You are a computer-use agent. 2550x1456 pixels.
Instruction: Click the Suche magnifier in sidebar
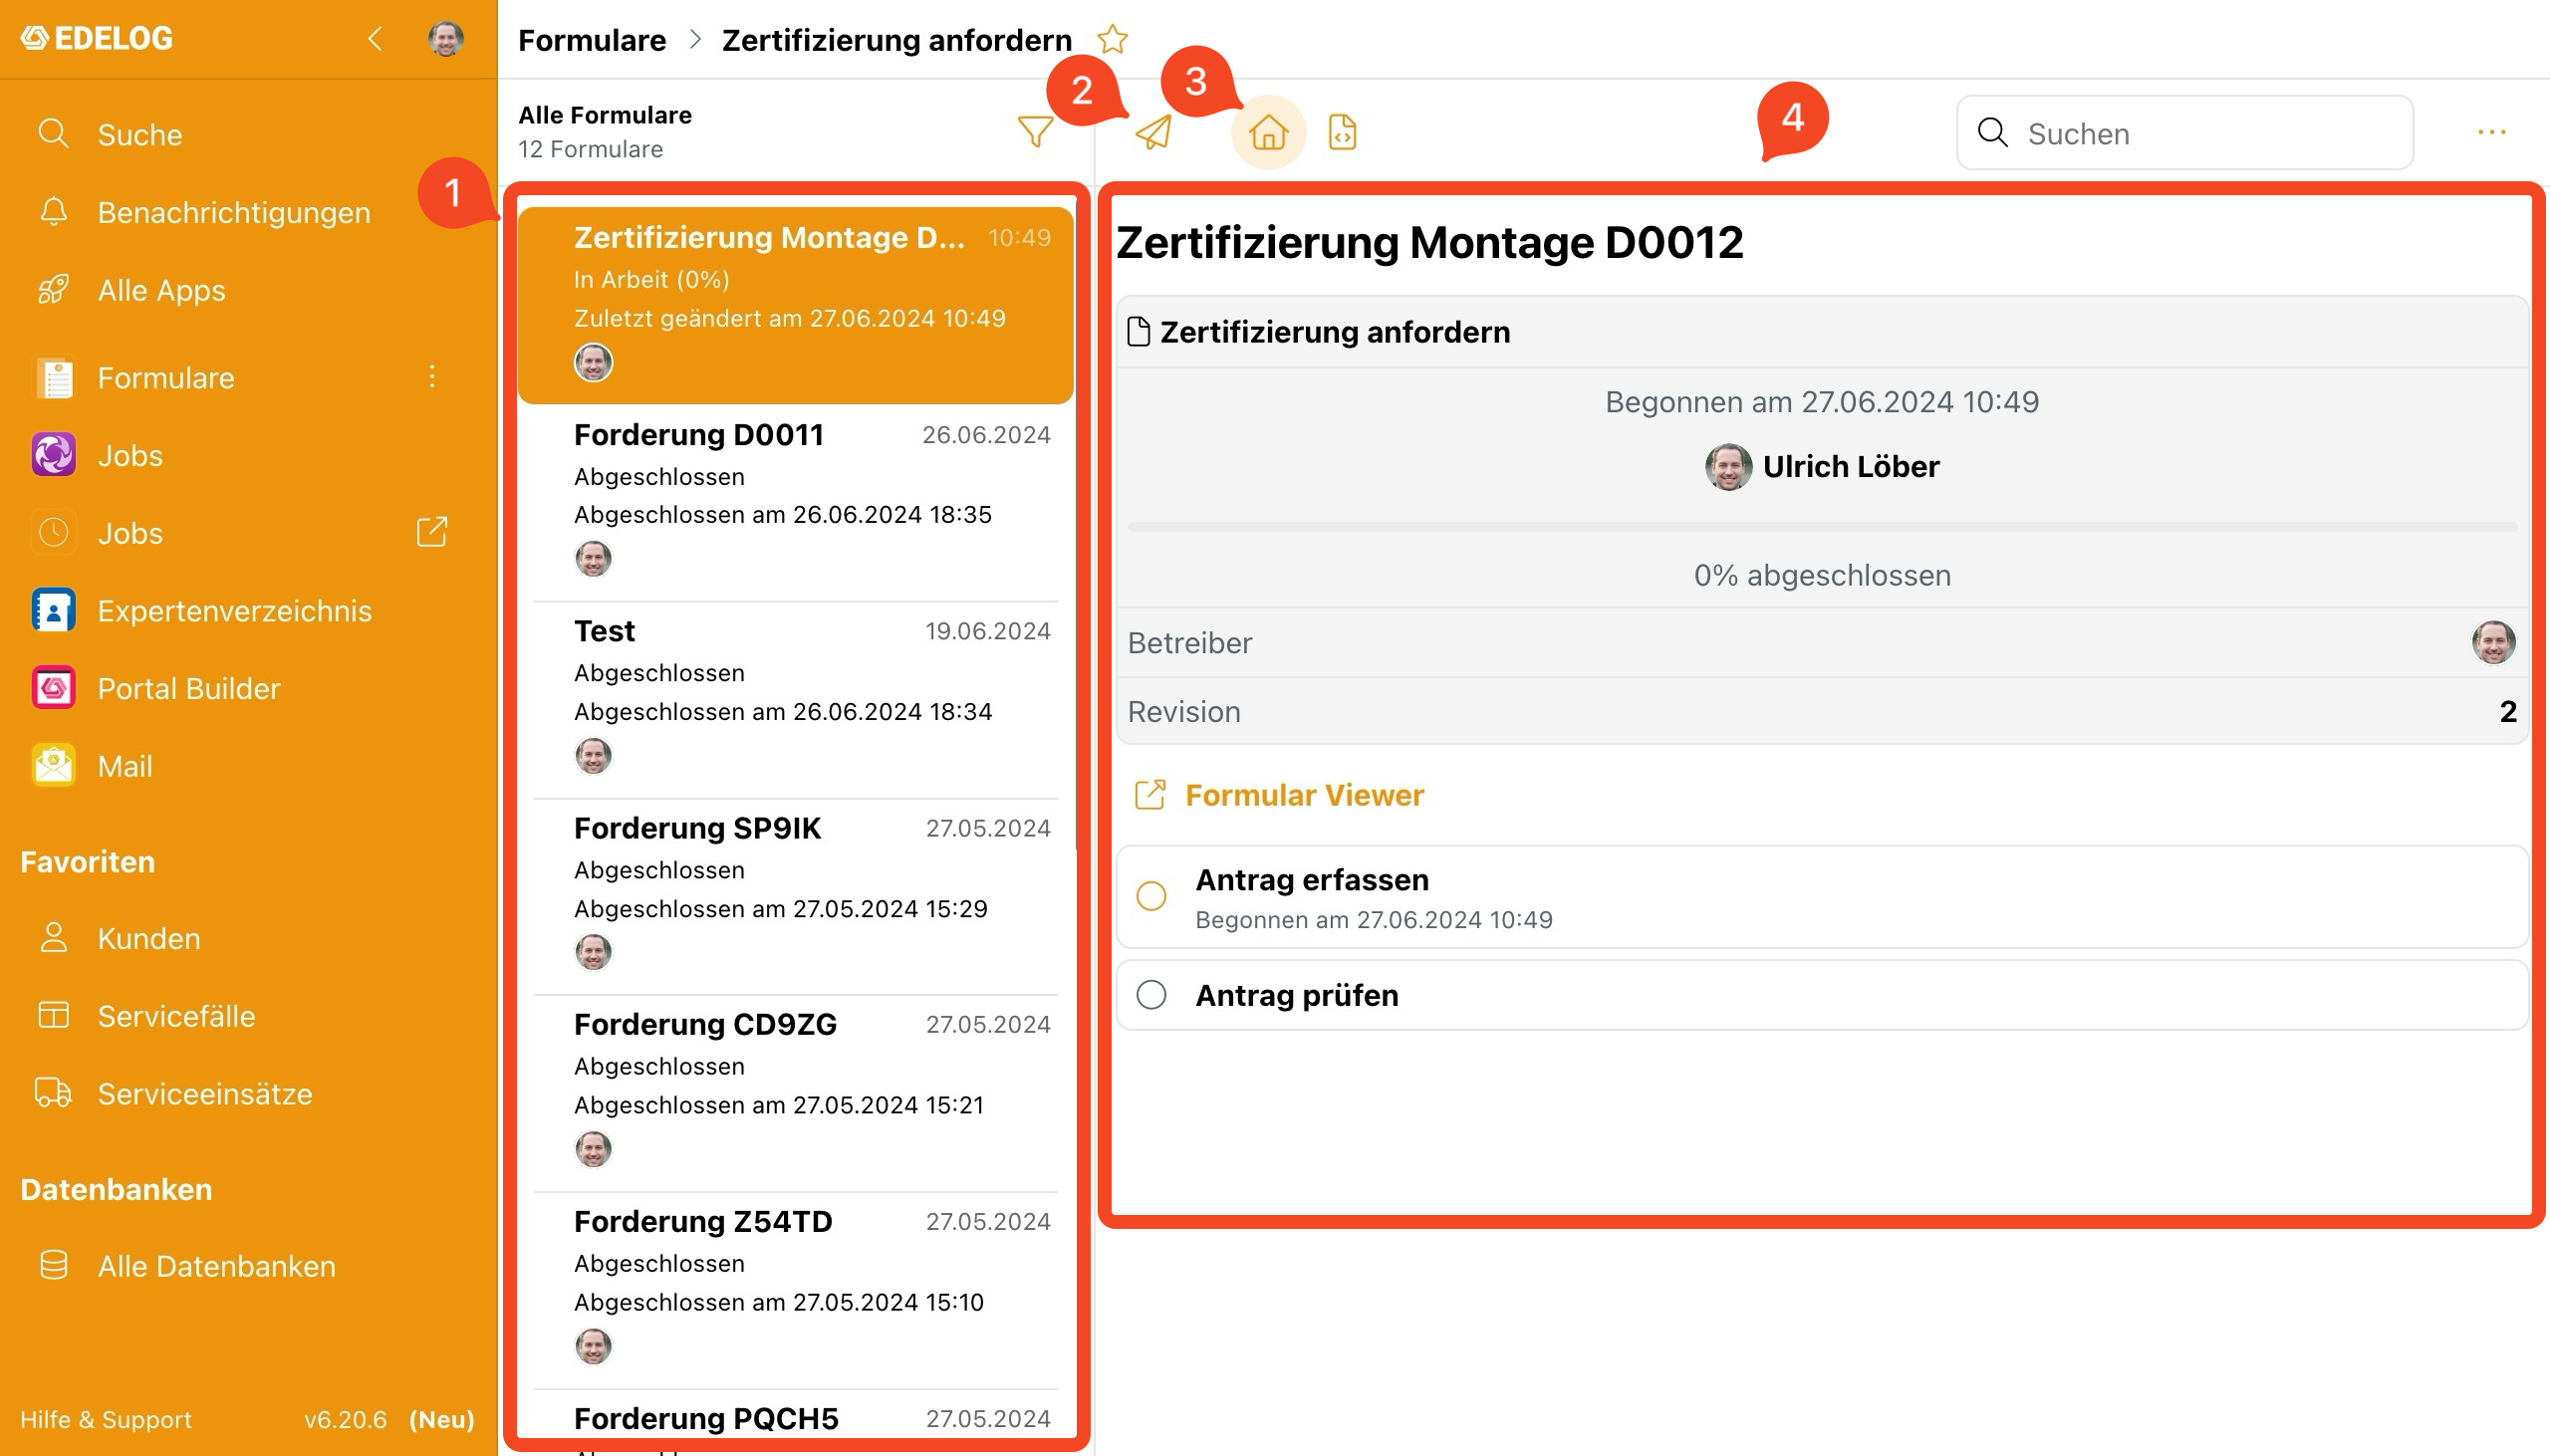point(53,133)
